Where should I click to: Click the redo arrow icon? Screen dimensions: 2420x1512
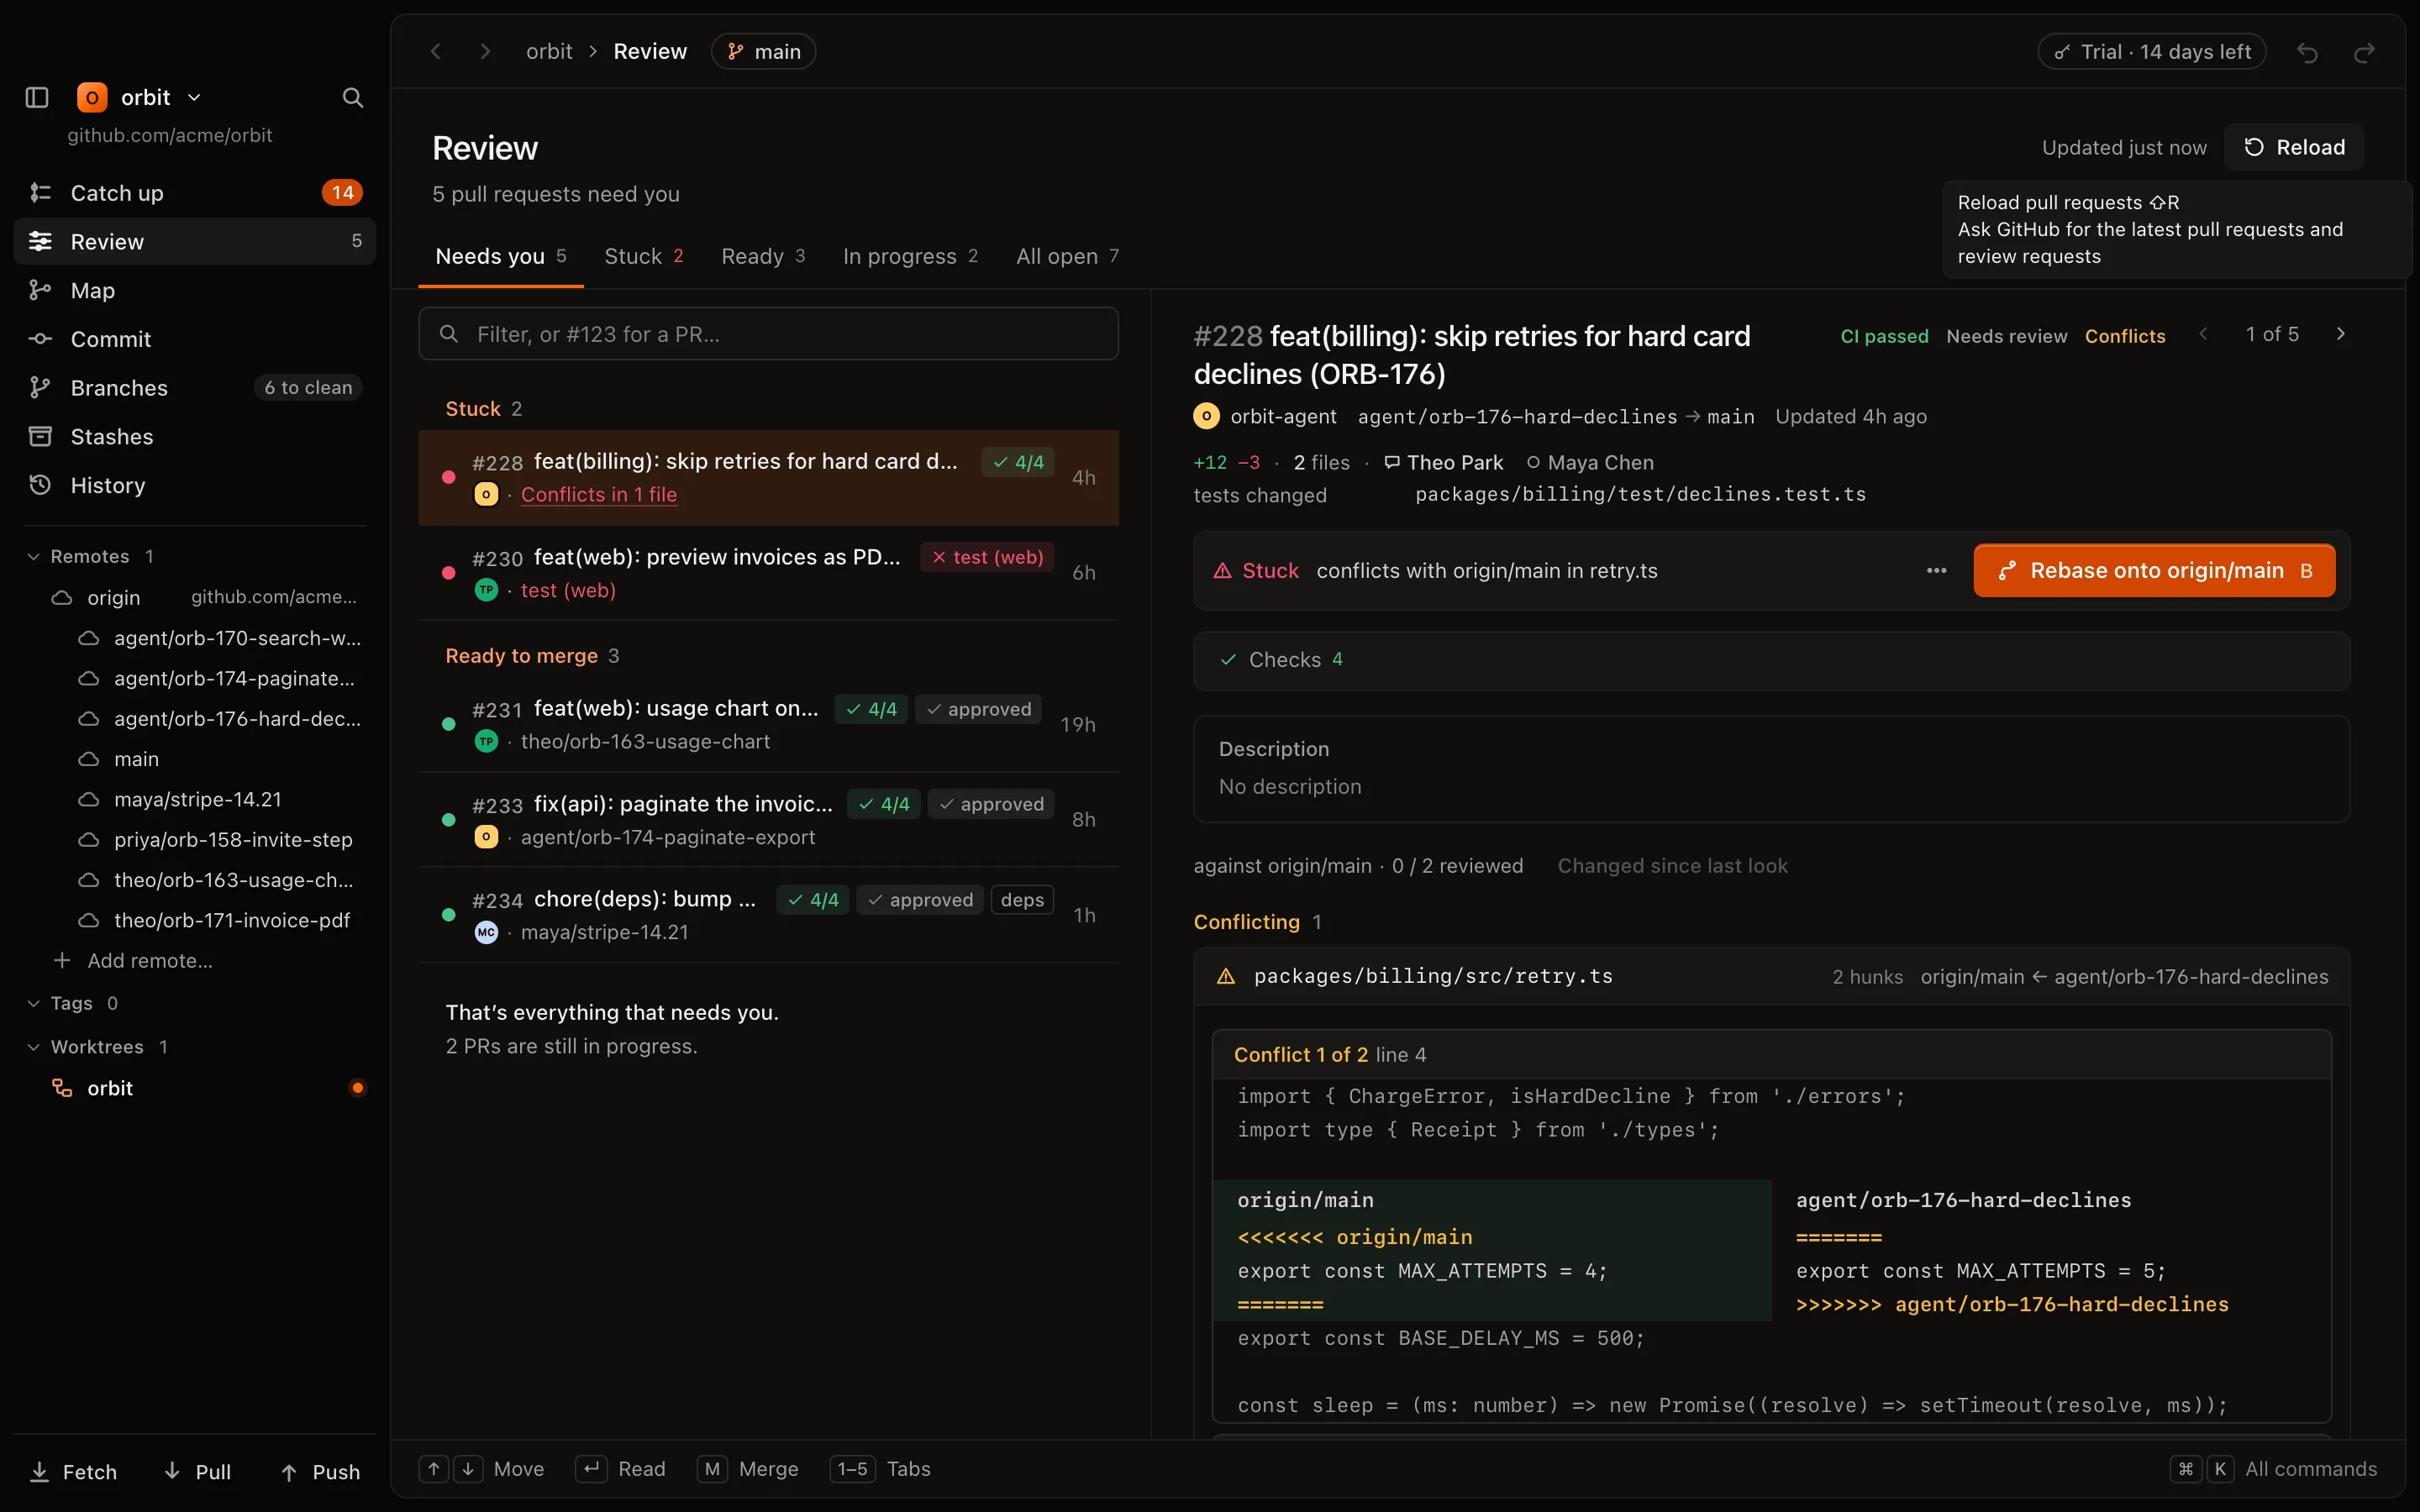[x=2364, y=52]
